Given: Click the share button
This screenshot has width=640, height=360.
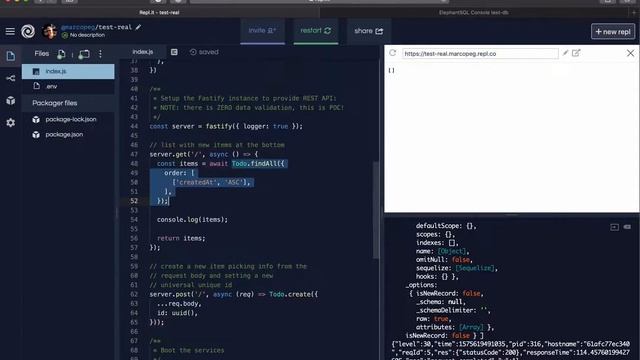Looking at the screenshot, I should 369,31.
